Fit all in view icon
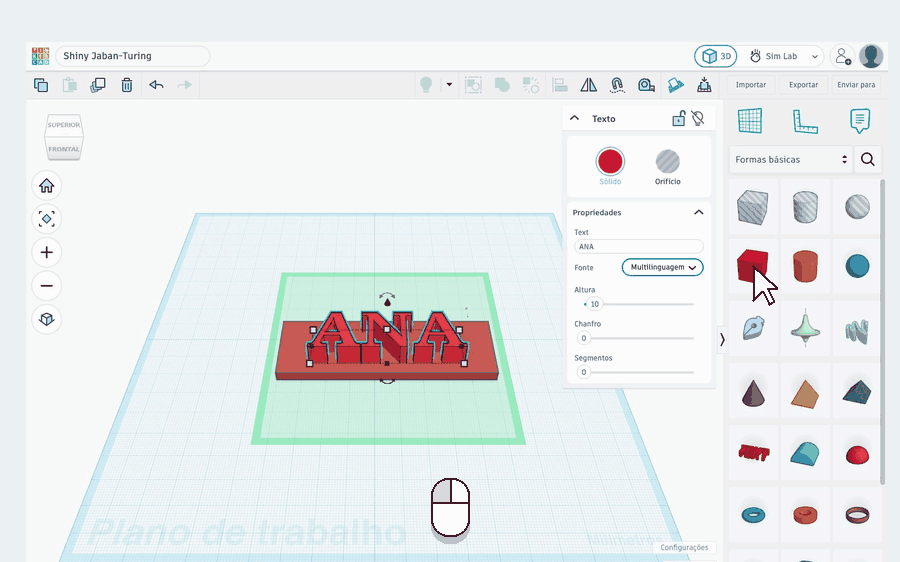 (46, 219)
